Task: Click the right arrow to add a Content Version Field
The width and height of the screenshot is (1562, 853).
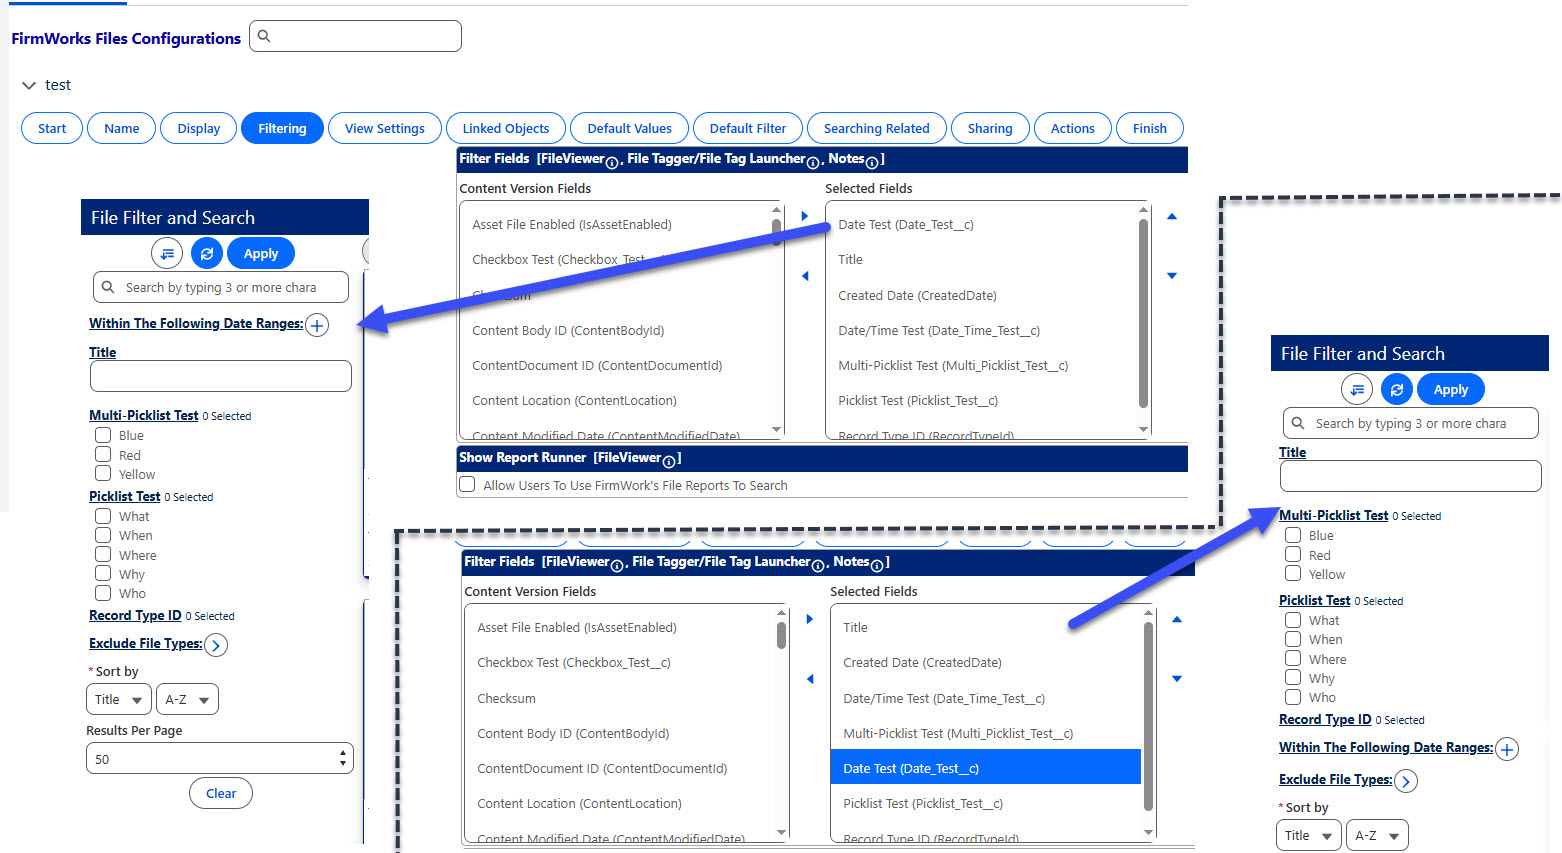Action: (804, 214)
